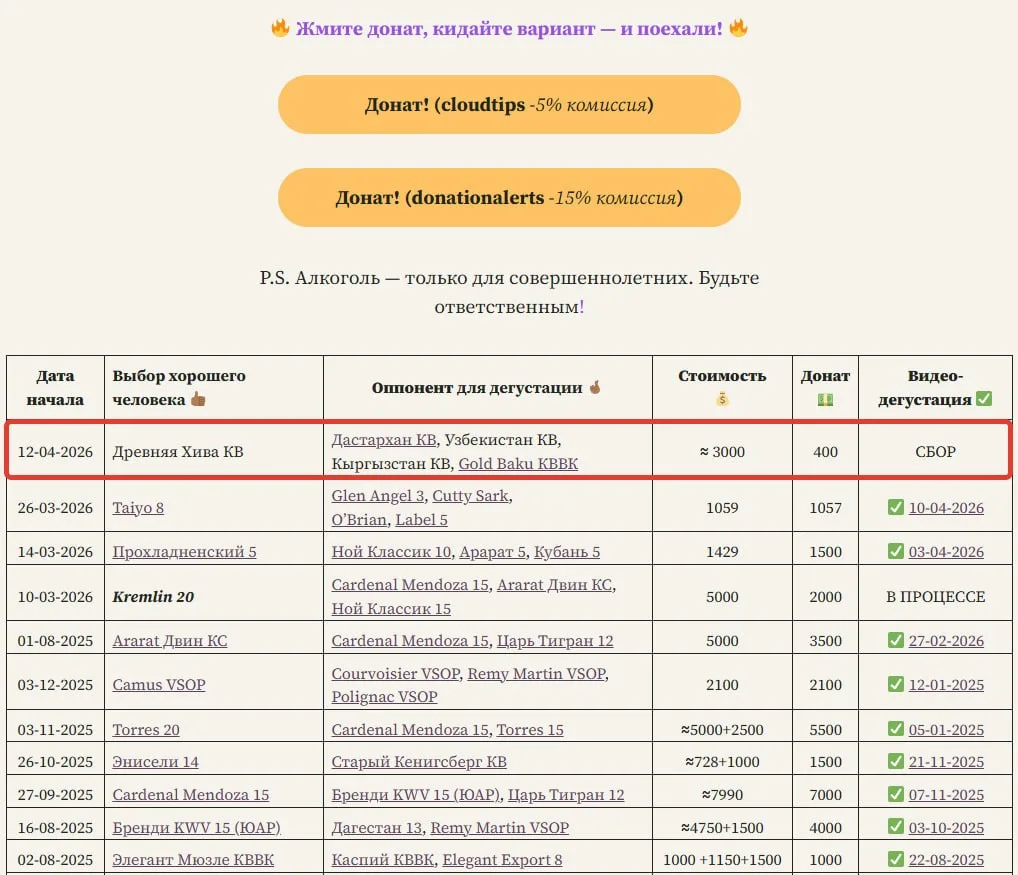Select the Древняя Хива КВ cell
The width and height of the screenshot is (1018, 875).
tap(214, 451)
